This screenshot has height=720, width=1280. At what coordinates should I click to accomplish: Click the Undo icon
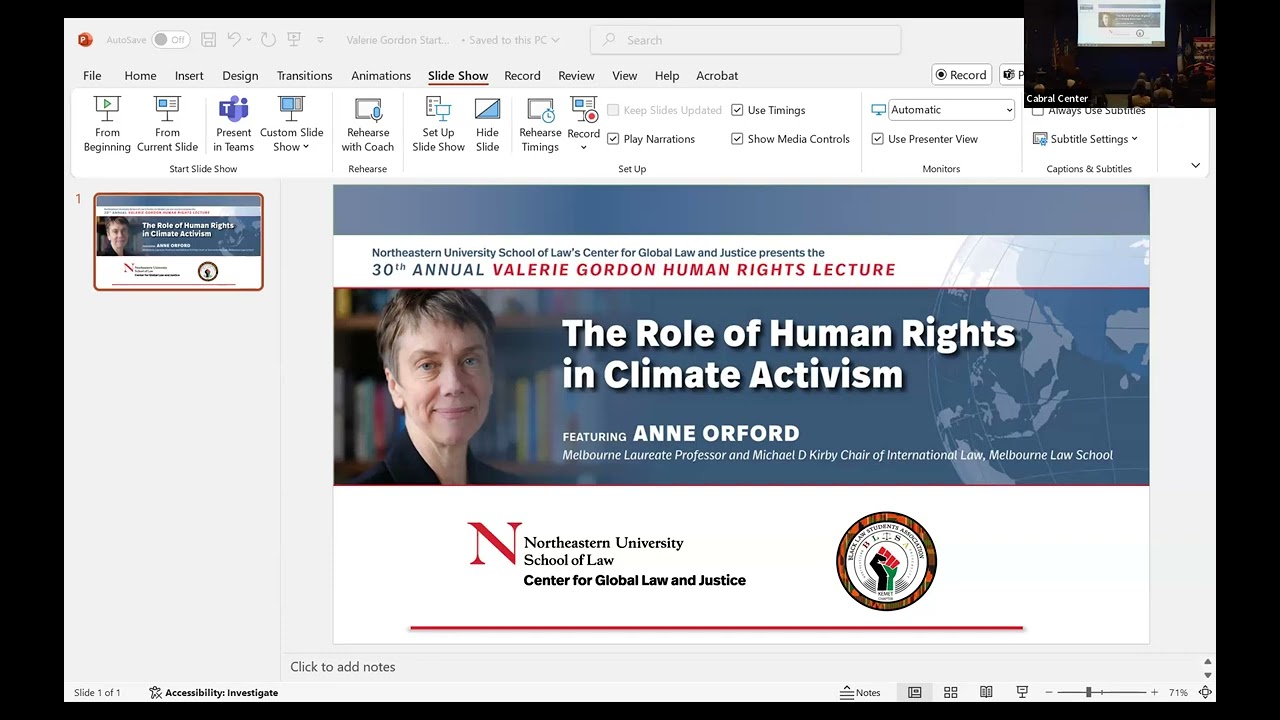pos(234,40)
